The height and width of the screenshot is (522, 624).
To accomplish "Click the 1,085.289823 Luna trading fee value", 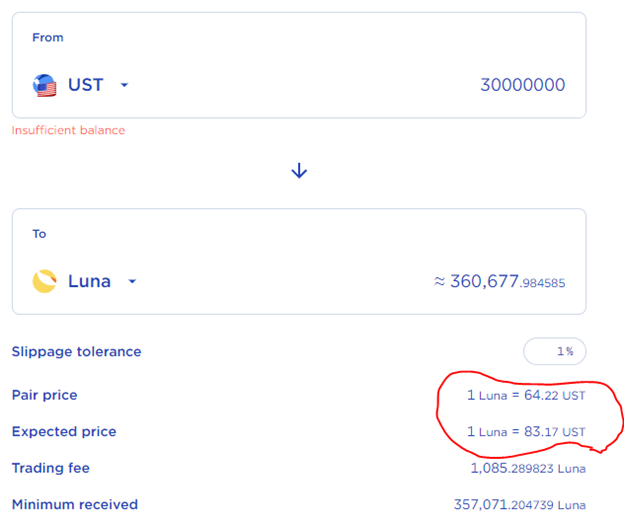I will [x=528, y=468].
